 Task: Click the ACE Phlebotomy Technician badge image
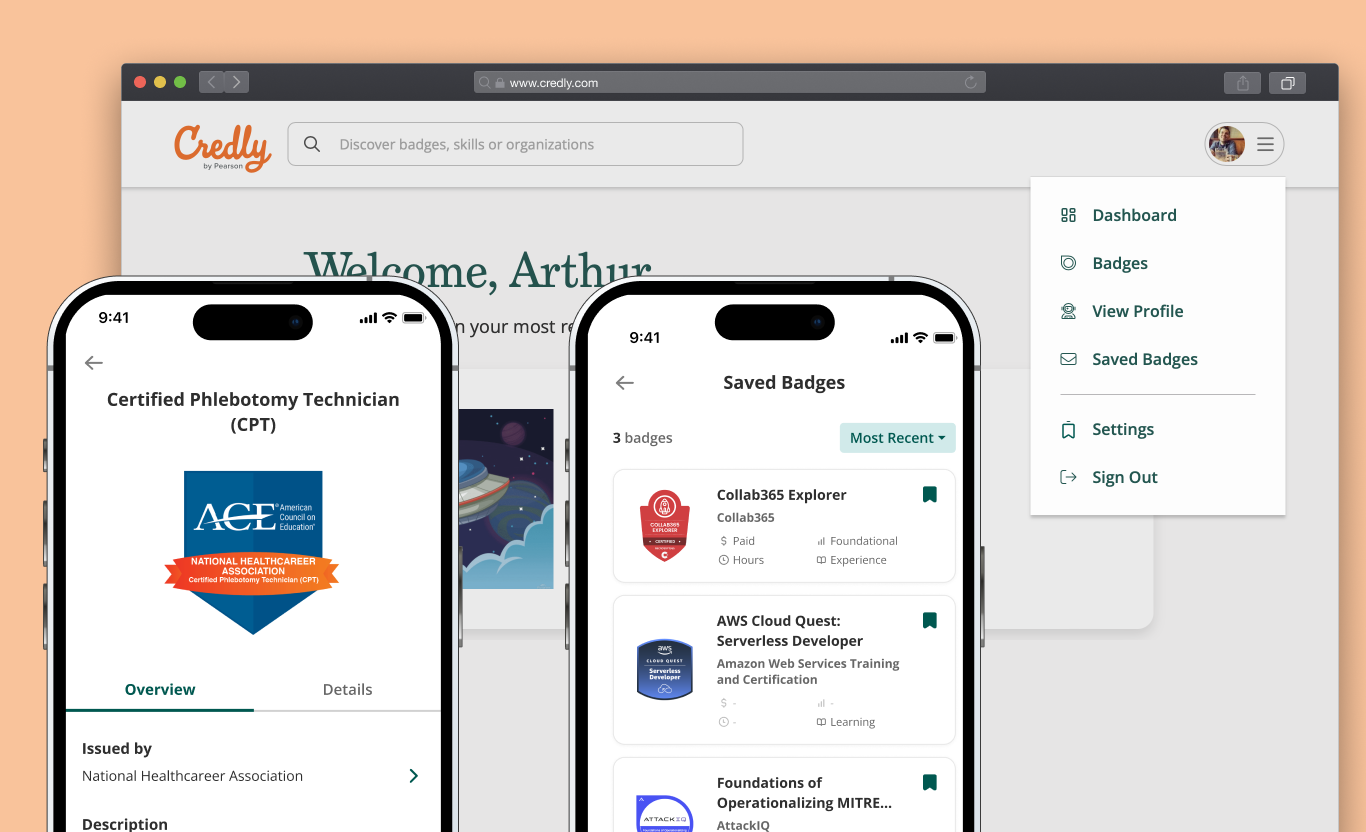tap(253, 552)
